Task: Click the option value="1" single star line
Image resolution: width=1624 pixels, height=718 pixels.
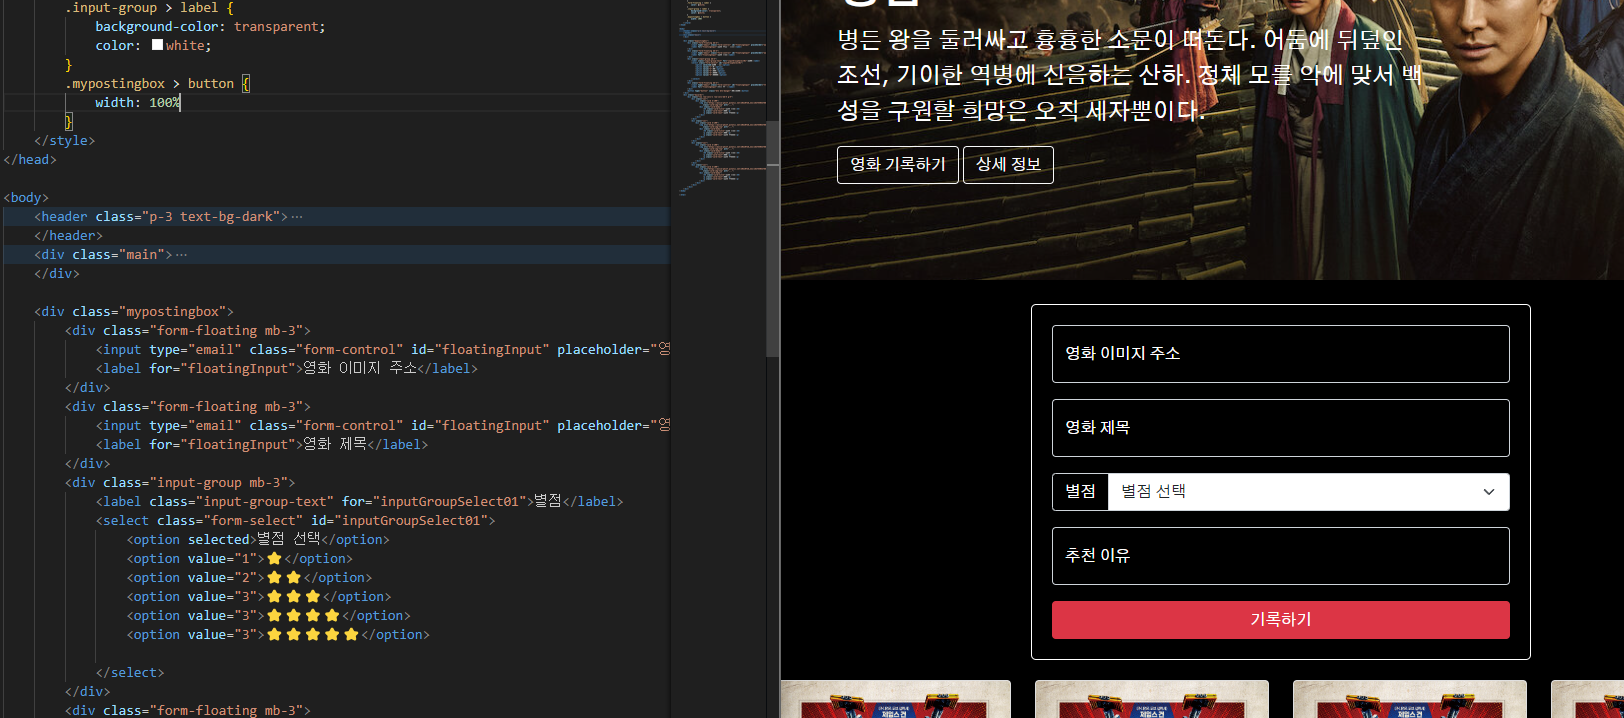Action: coord(240,559)
